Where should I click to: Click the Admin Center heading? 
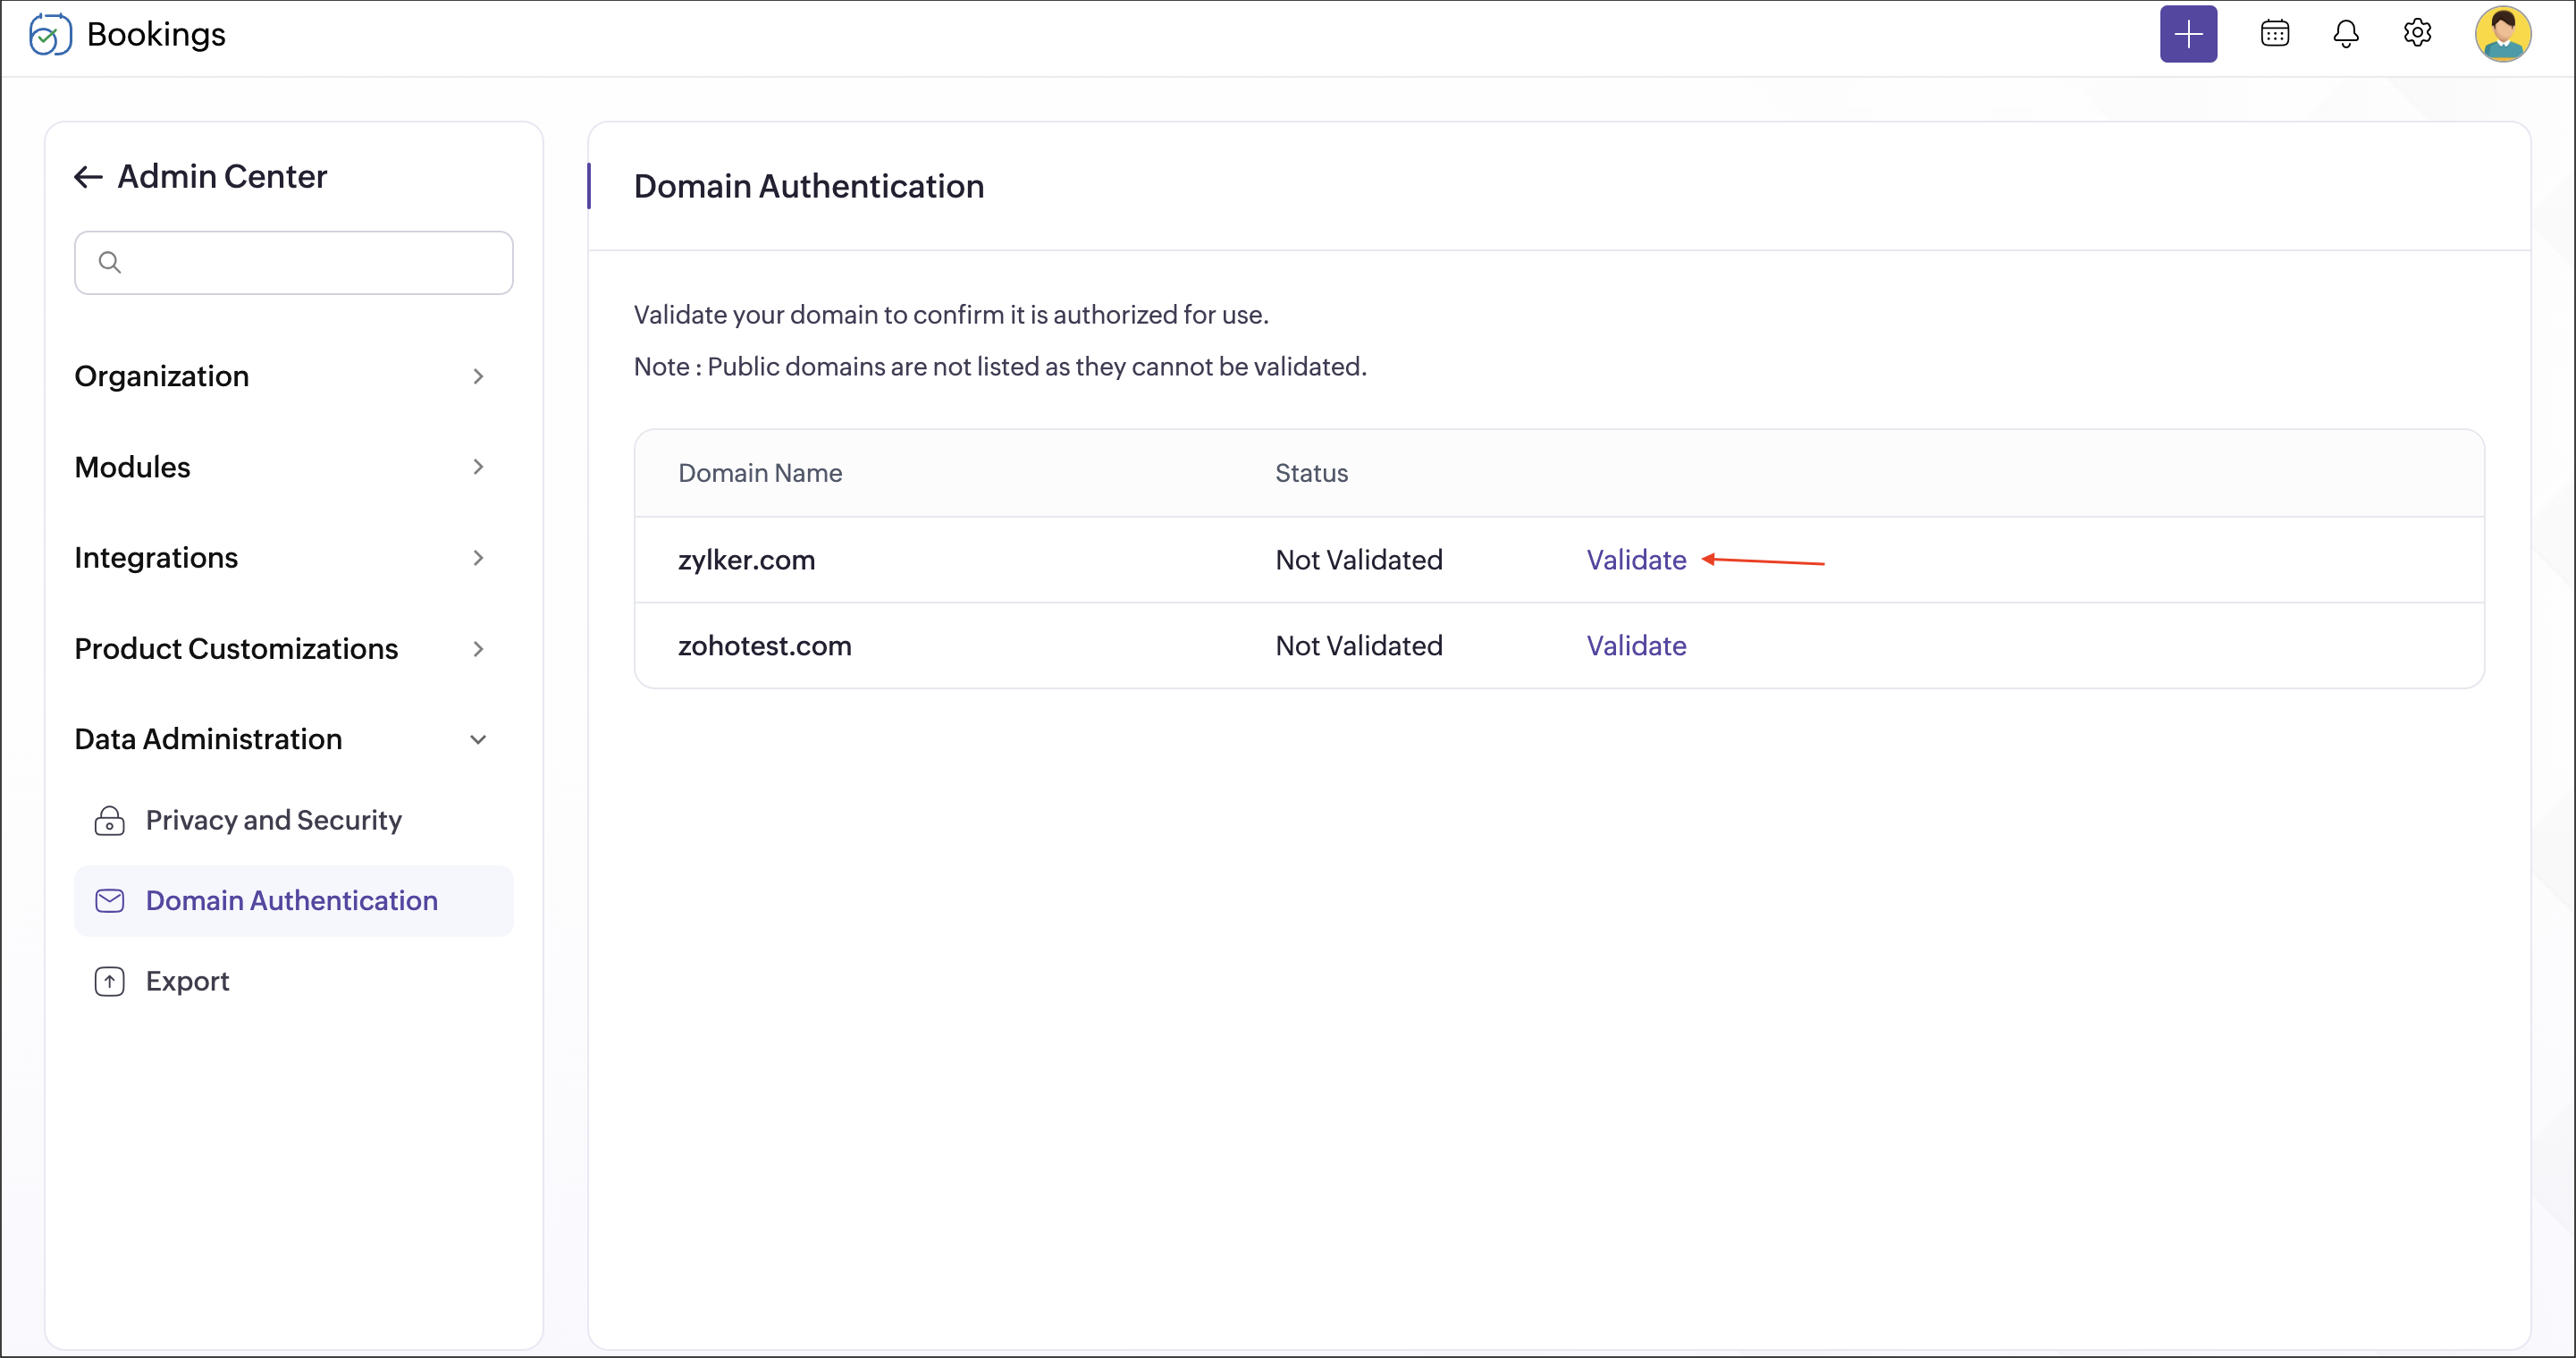click(x=222, y=177)
